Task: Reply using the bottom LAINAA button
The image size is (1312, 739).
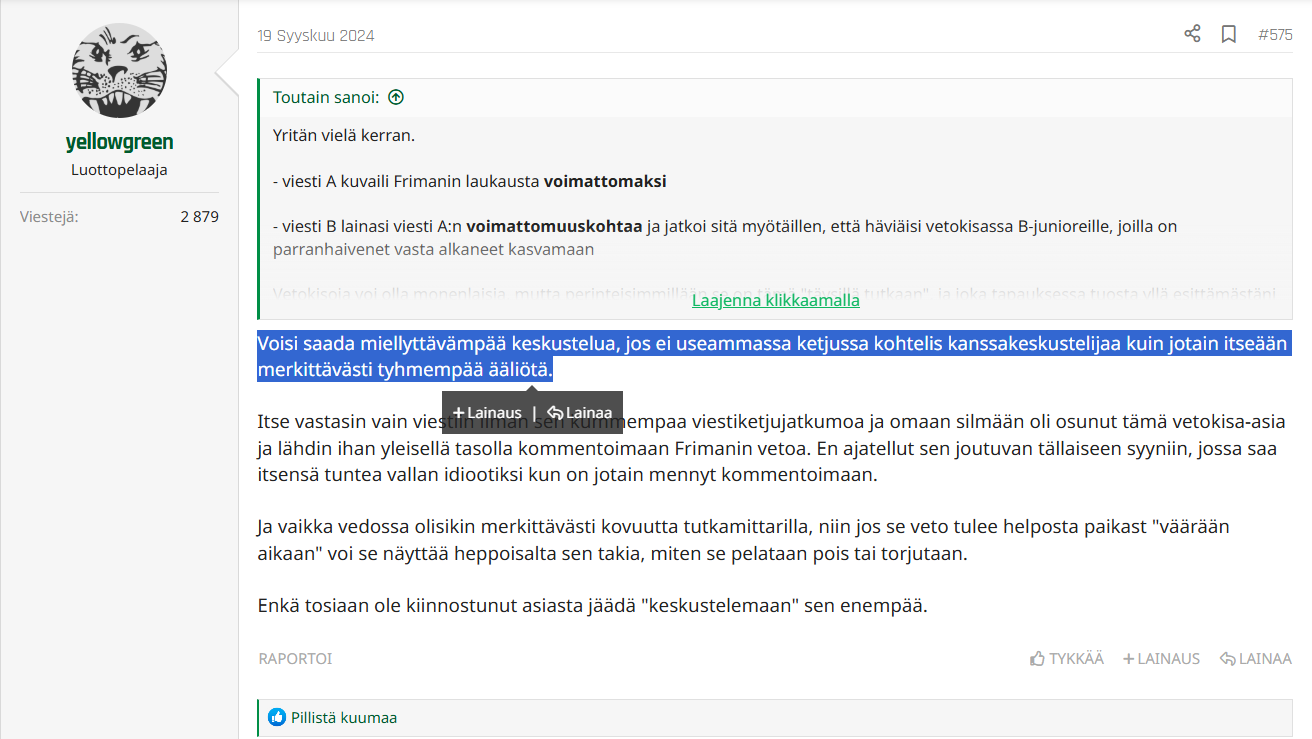Action: pos(1256,658)
